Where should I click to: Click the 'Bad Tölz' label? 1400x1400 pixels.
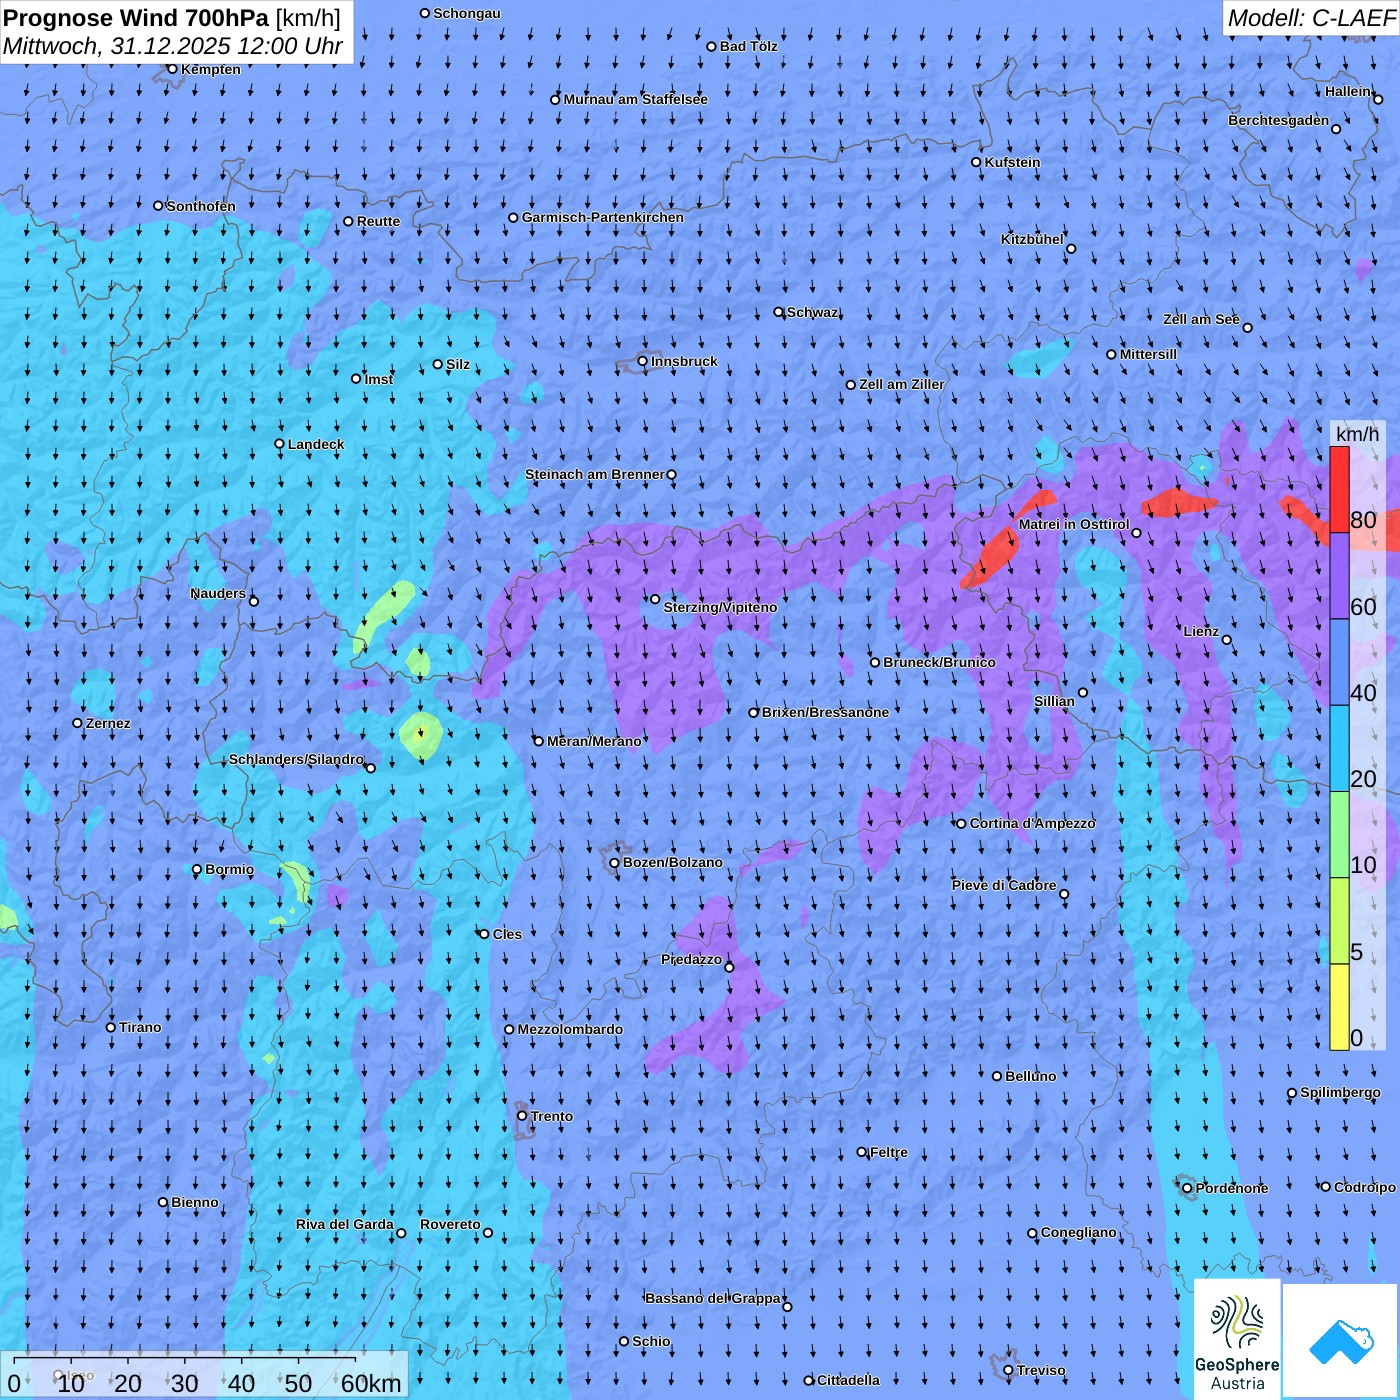tap(749, 46)
